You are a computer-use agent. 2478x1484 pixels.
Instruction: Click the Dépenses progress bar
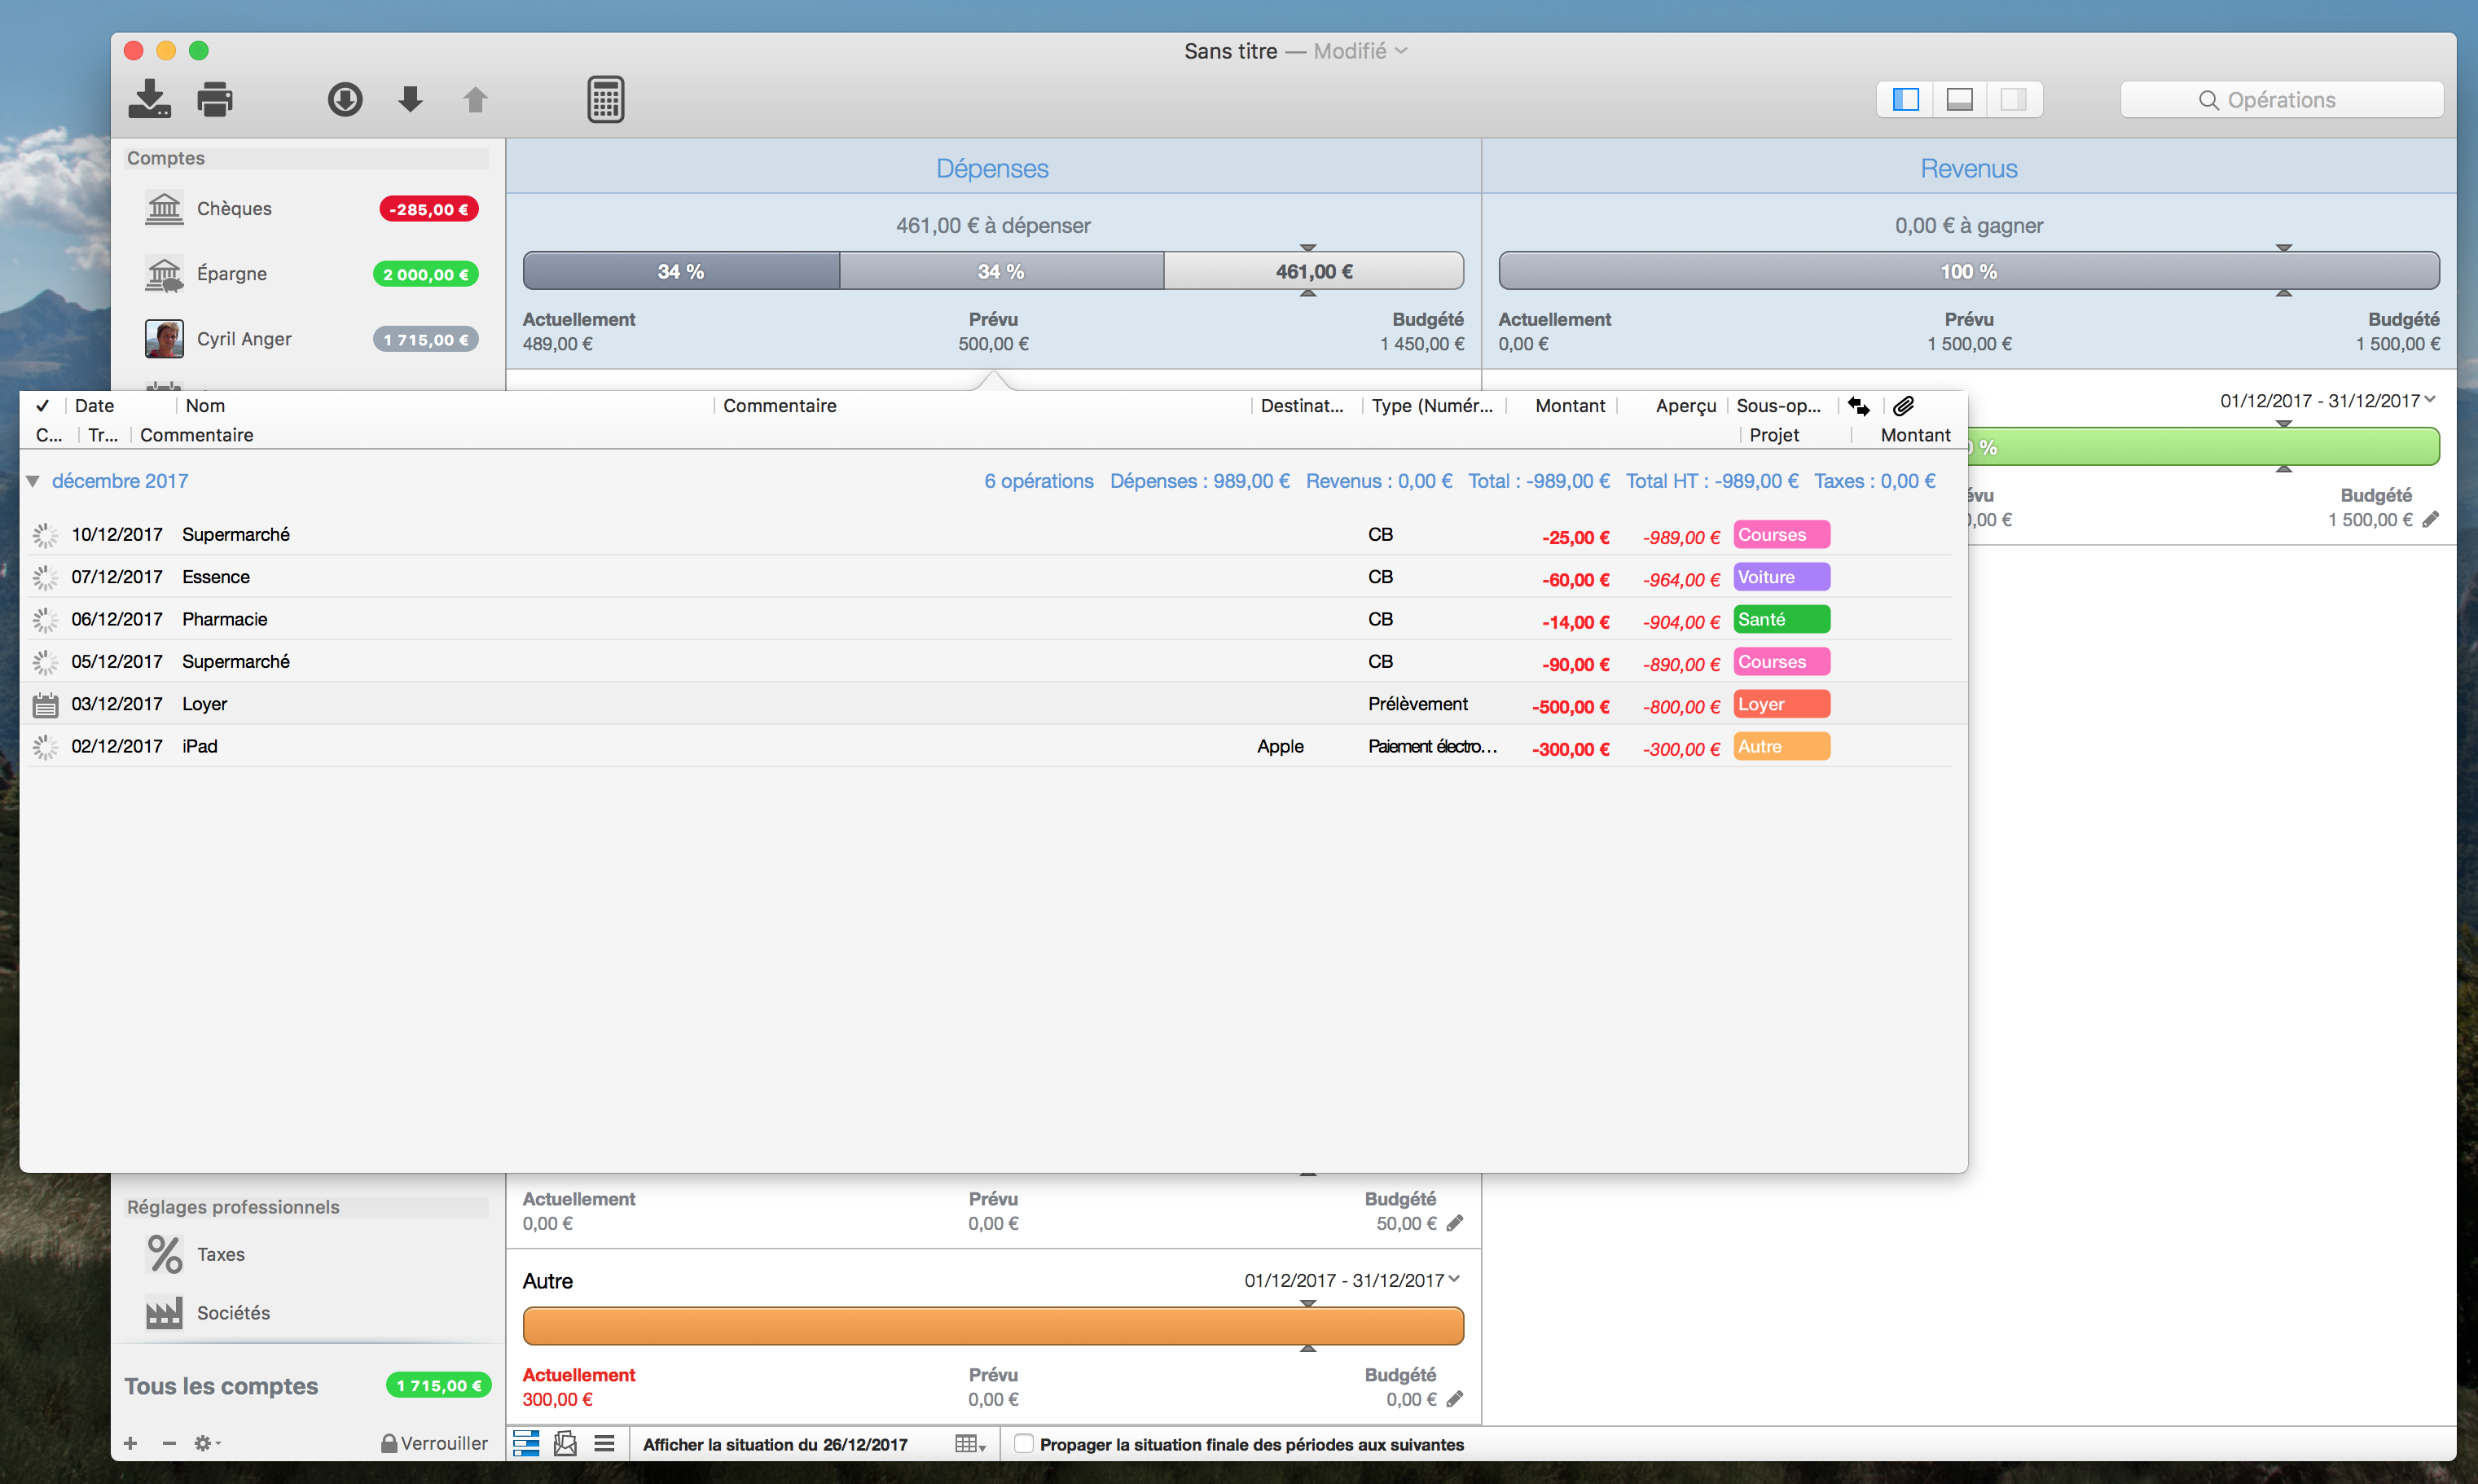pos(993,271)
